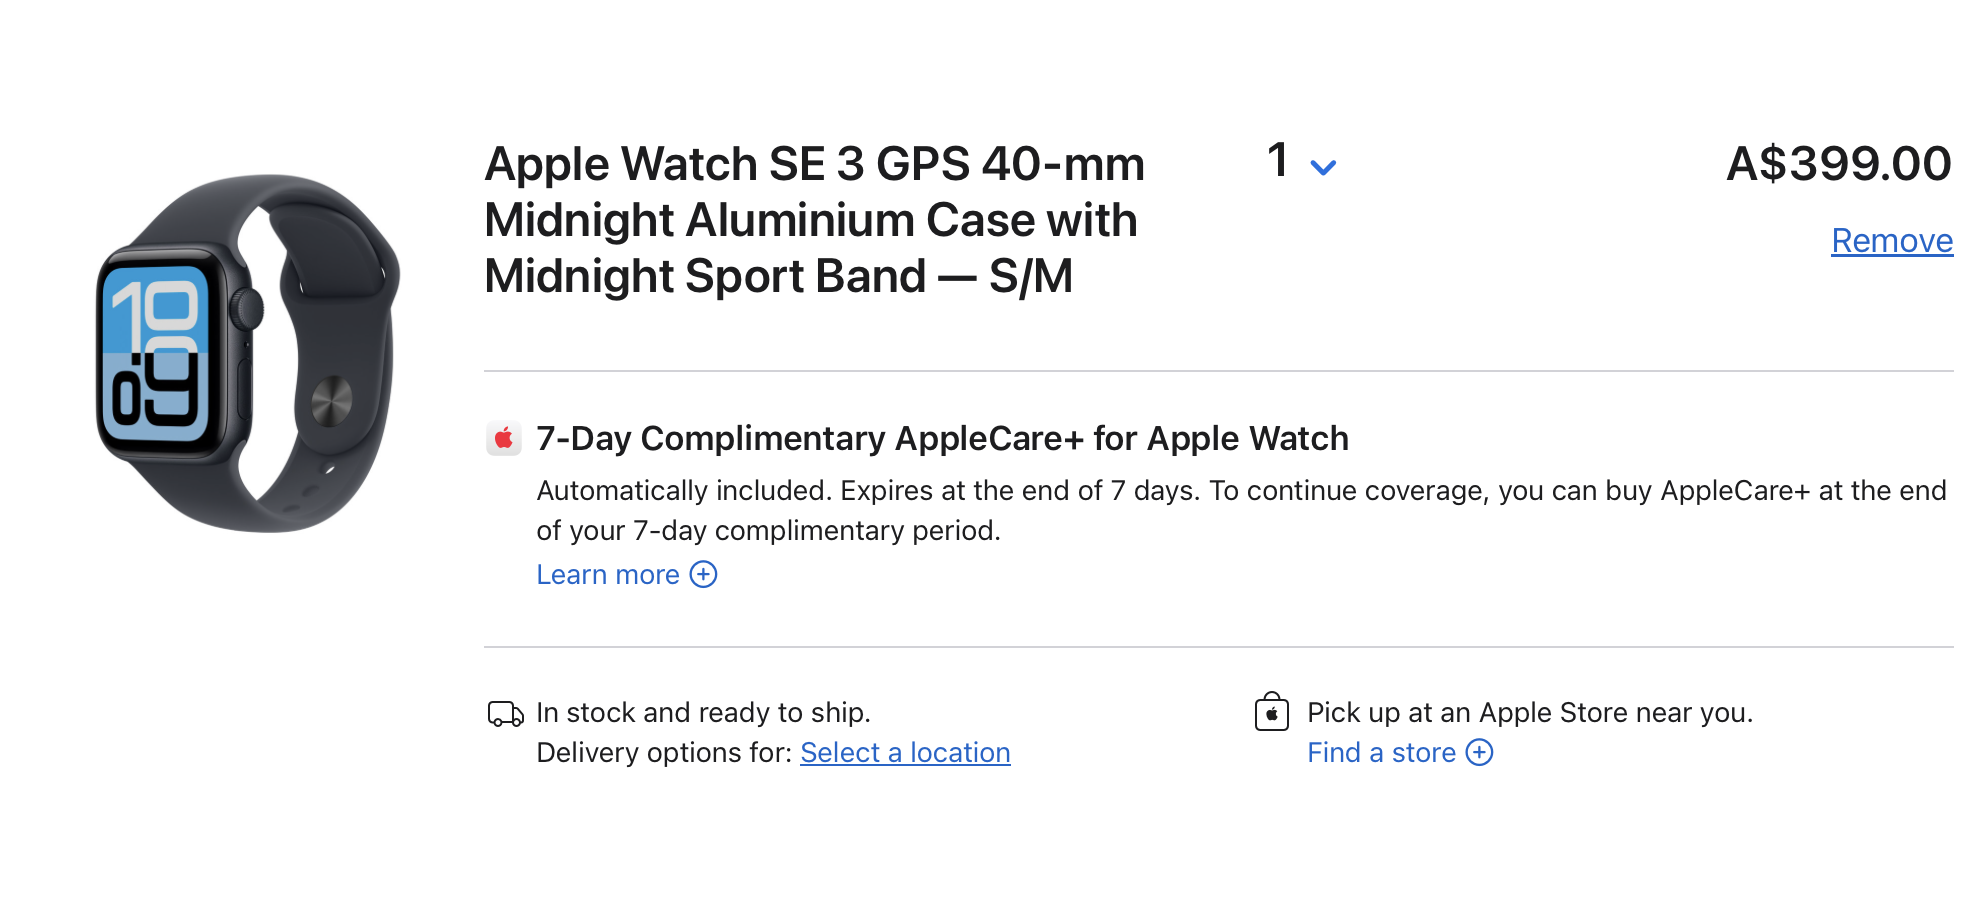Image resolution: width=1974 pixels, height=920 pixels.
Task: Click the plus circle beside Learn more
Action: (704, 575)
